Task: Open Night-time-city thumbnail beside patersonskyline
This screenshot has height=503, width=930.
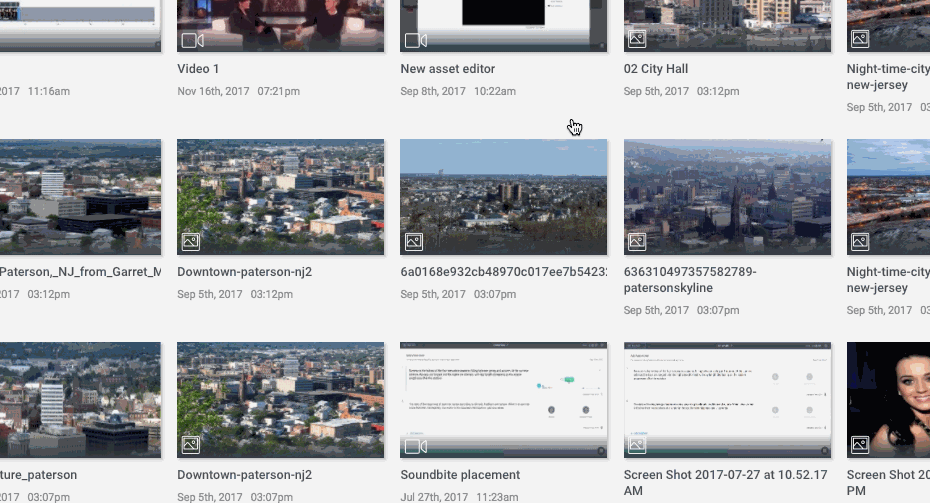Action: coord(888,197)
